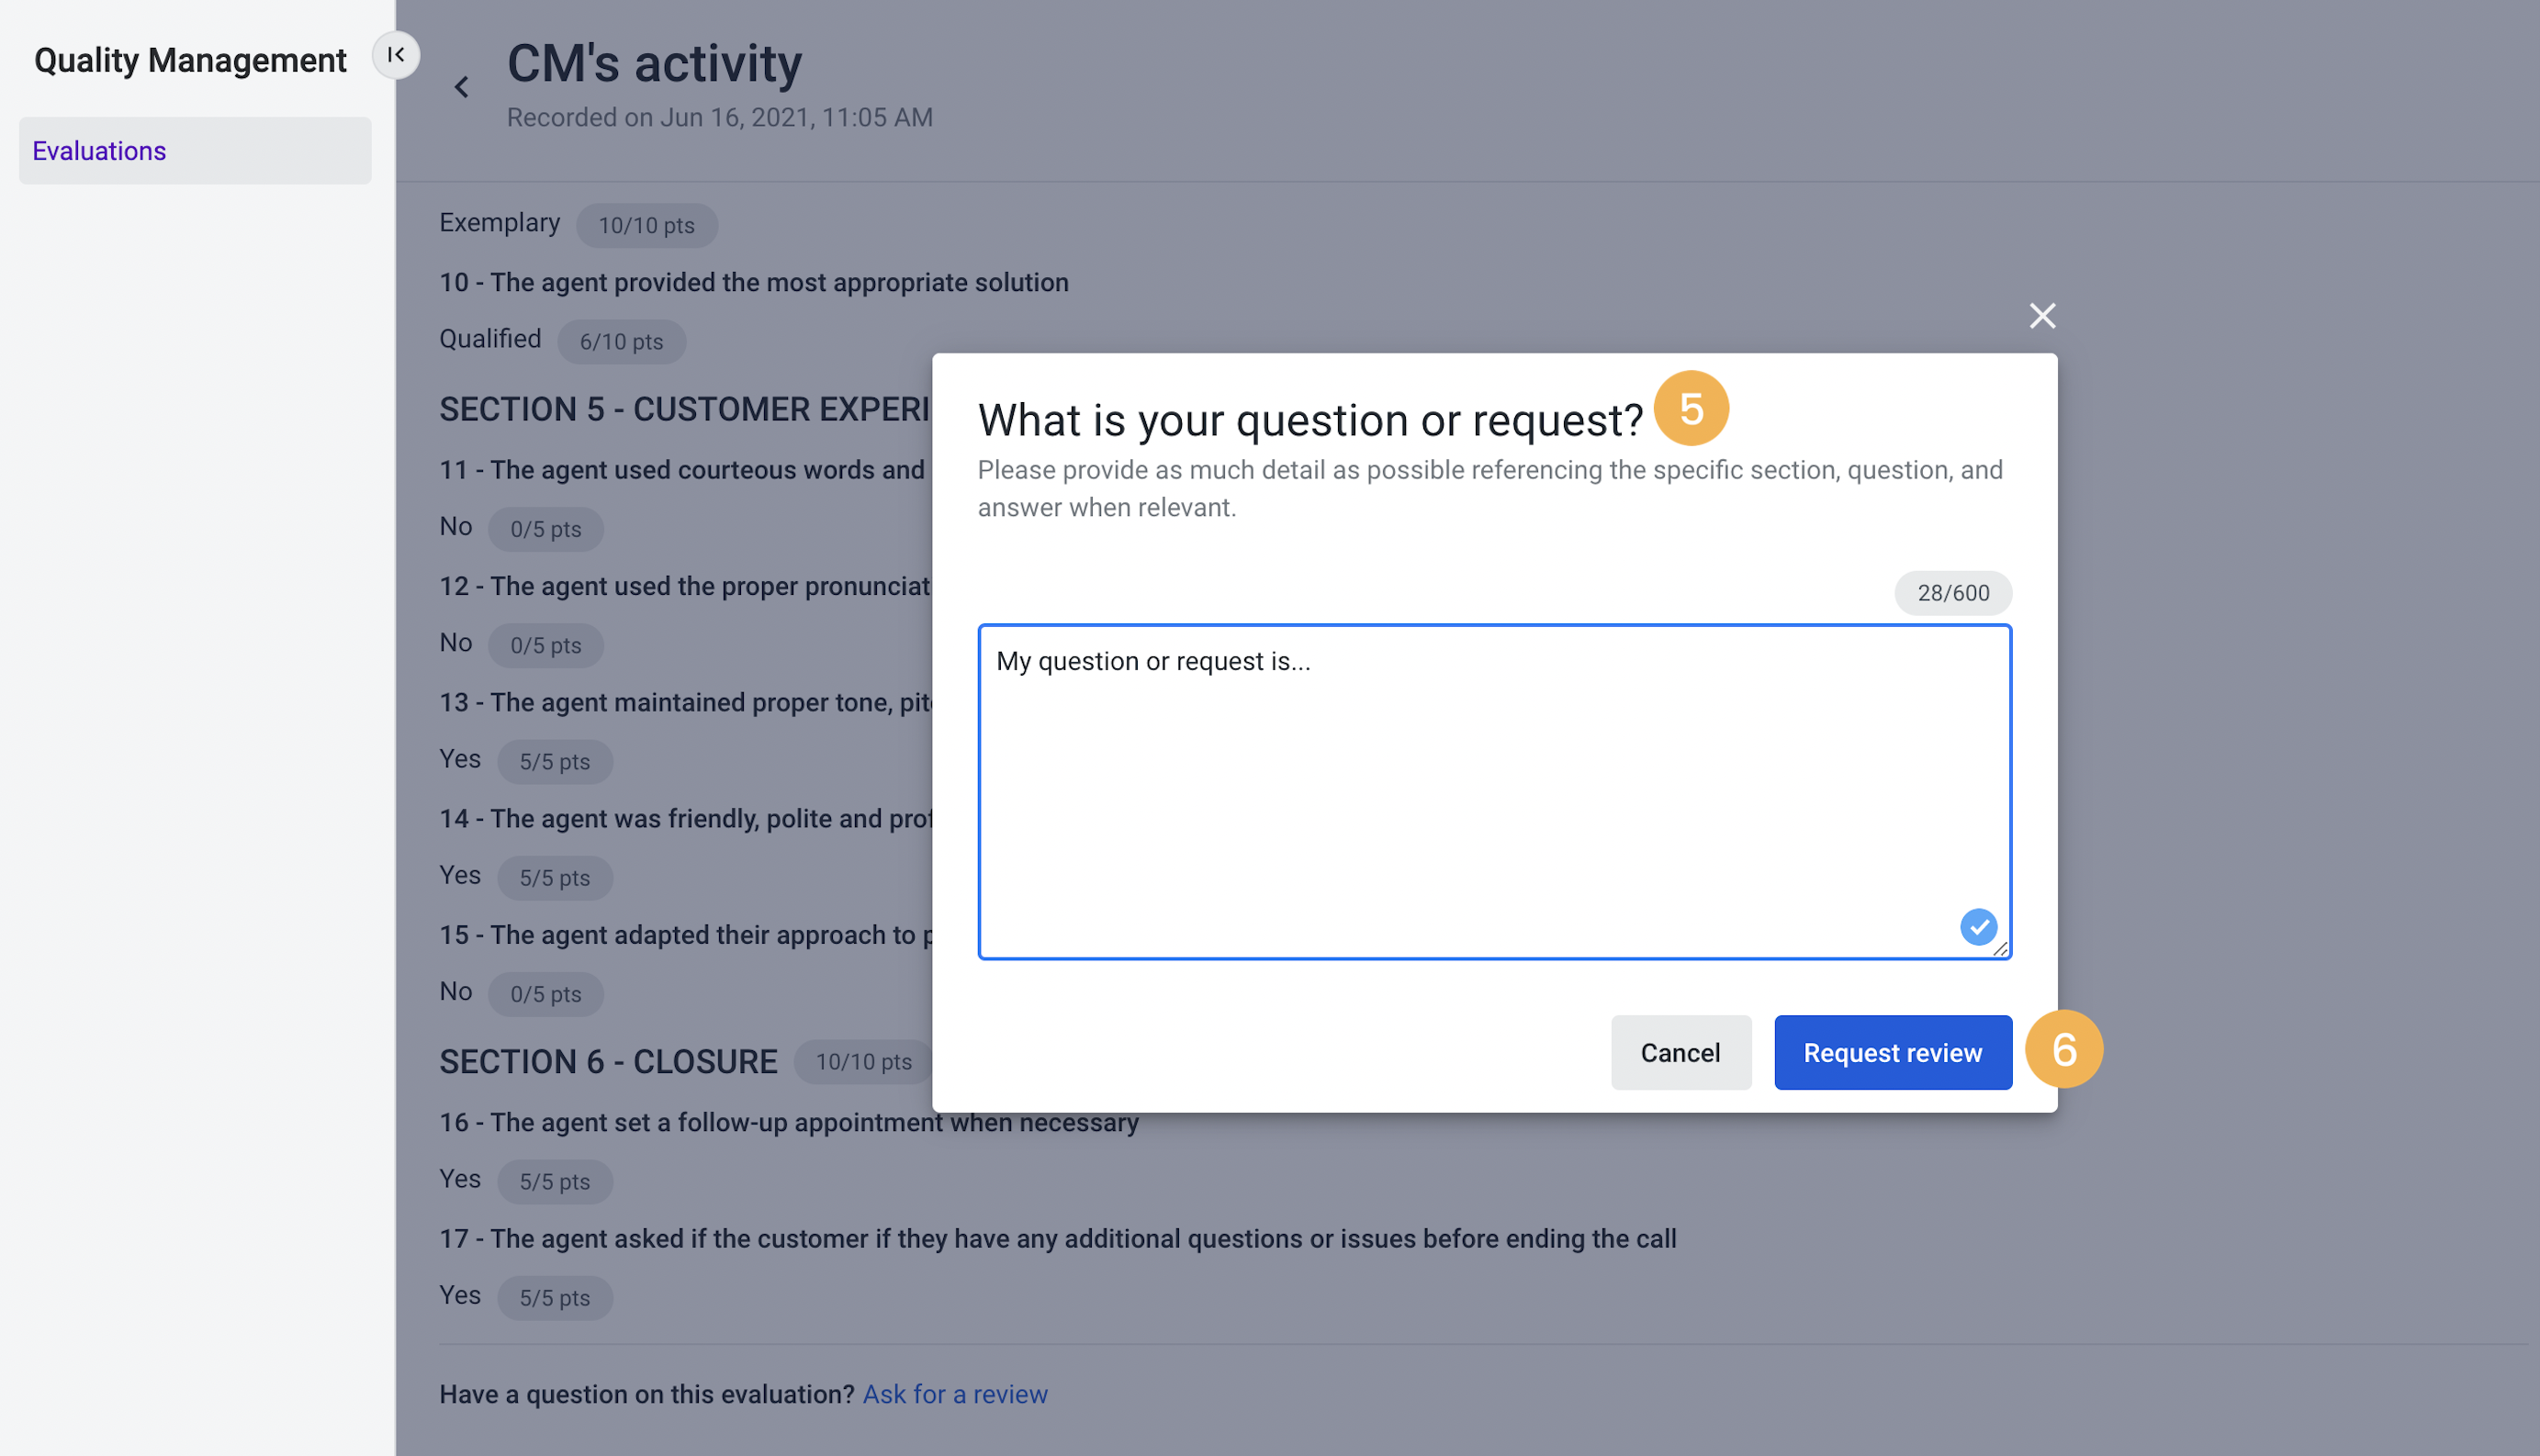
Task: Select the No answer for question 15
Action: point(455,991)
